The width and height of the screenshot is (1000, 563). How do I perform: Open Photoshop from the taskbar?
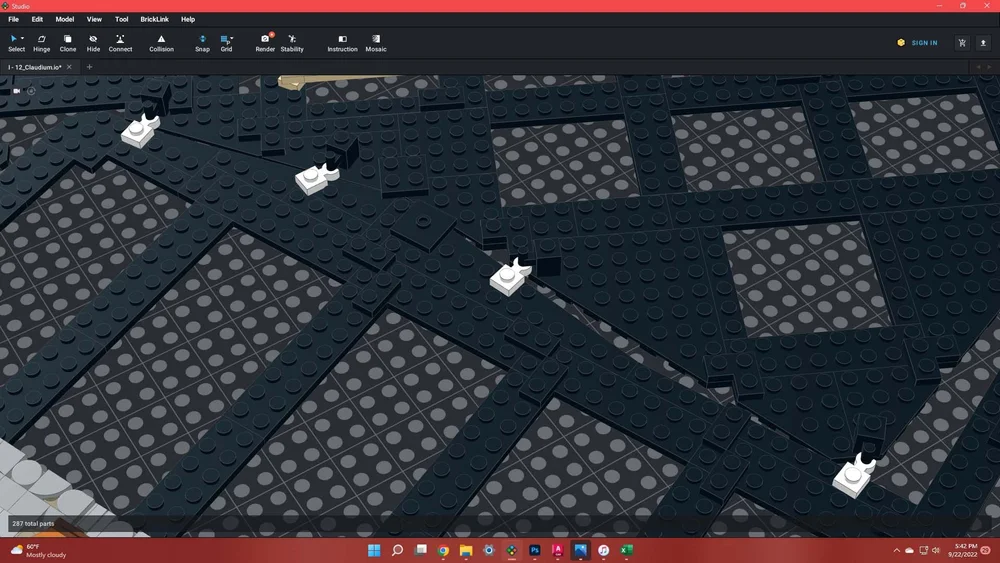534,550
